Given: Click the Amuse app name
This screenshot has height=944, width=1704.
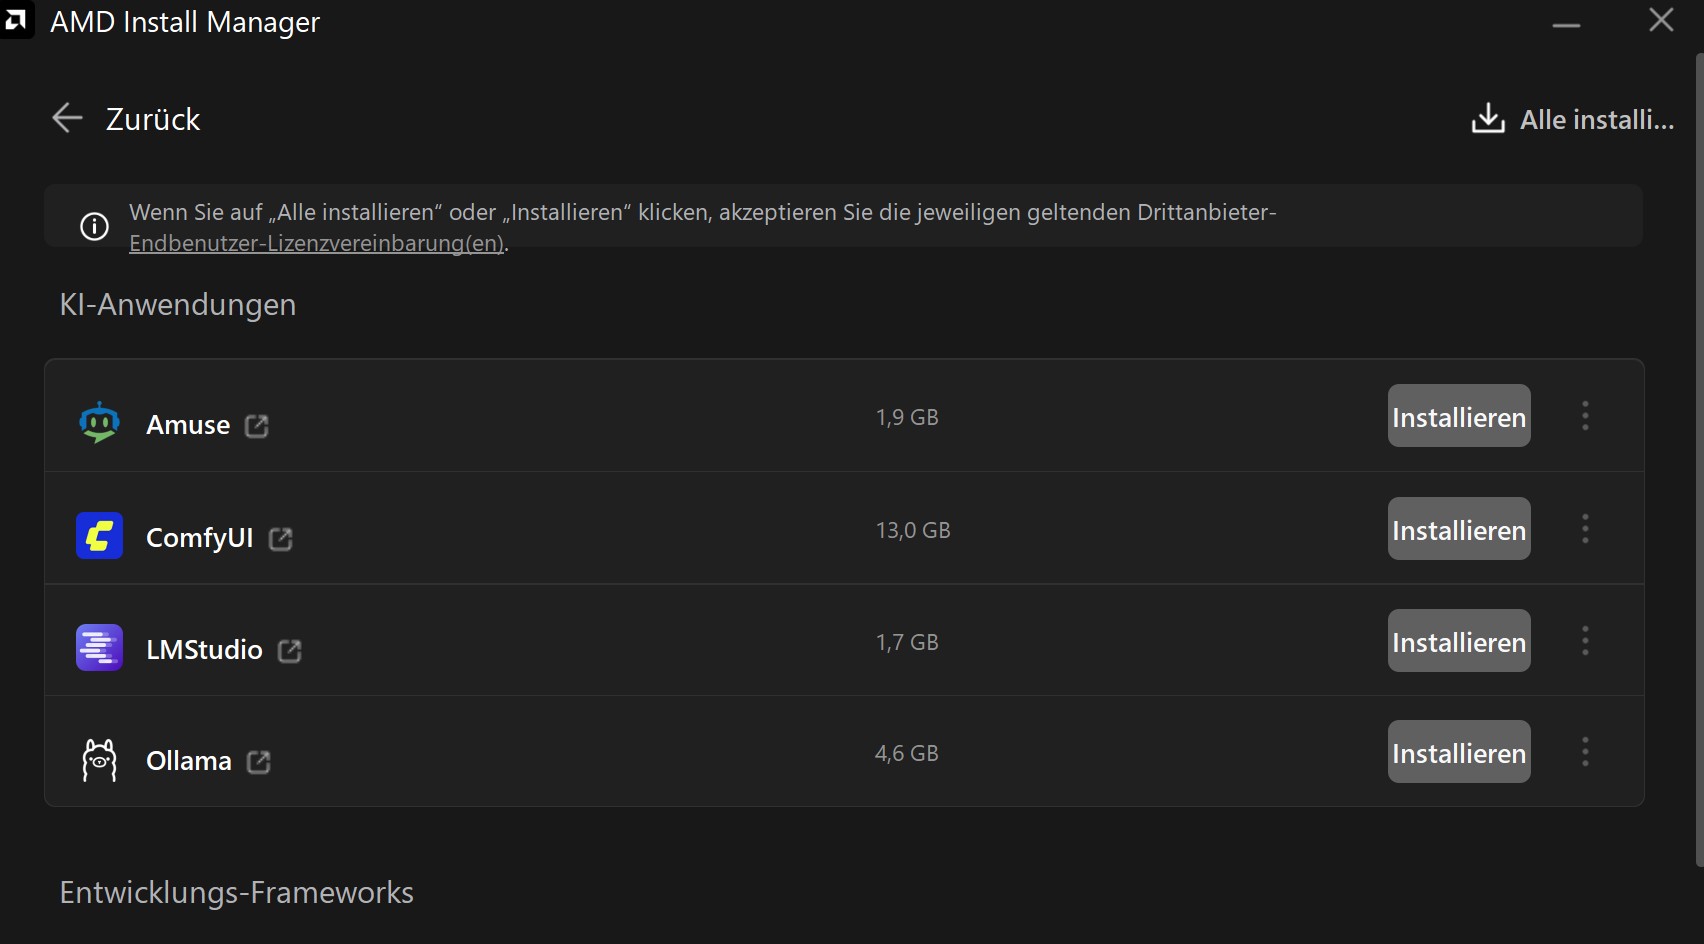Looking at the screenshot, I should coord(188,425).
